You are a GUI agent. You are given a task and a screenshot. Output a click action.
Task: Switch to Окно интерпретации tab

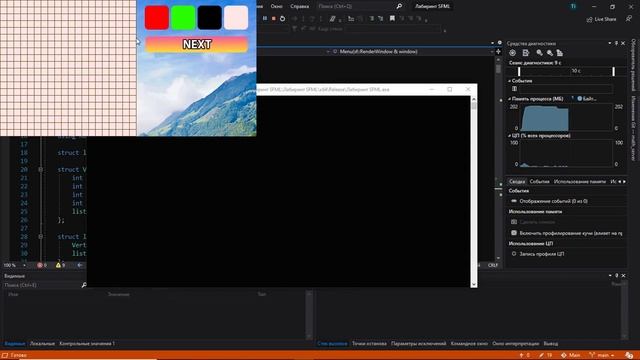(516, 344)
